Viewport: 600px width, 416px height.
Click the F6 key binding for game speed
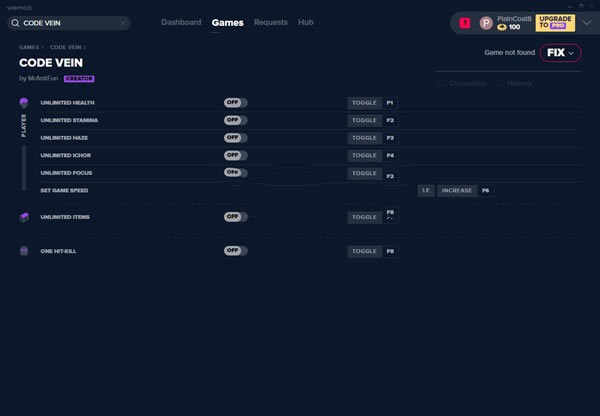(x=485, y=191)
